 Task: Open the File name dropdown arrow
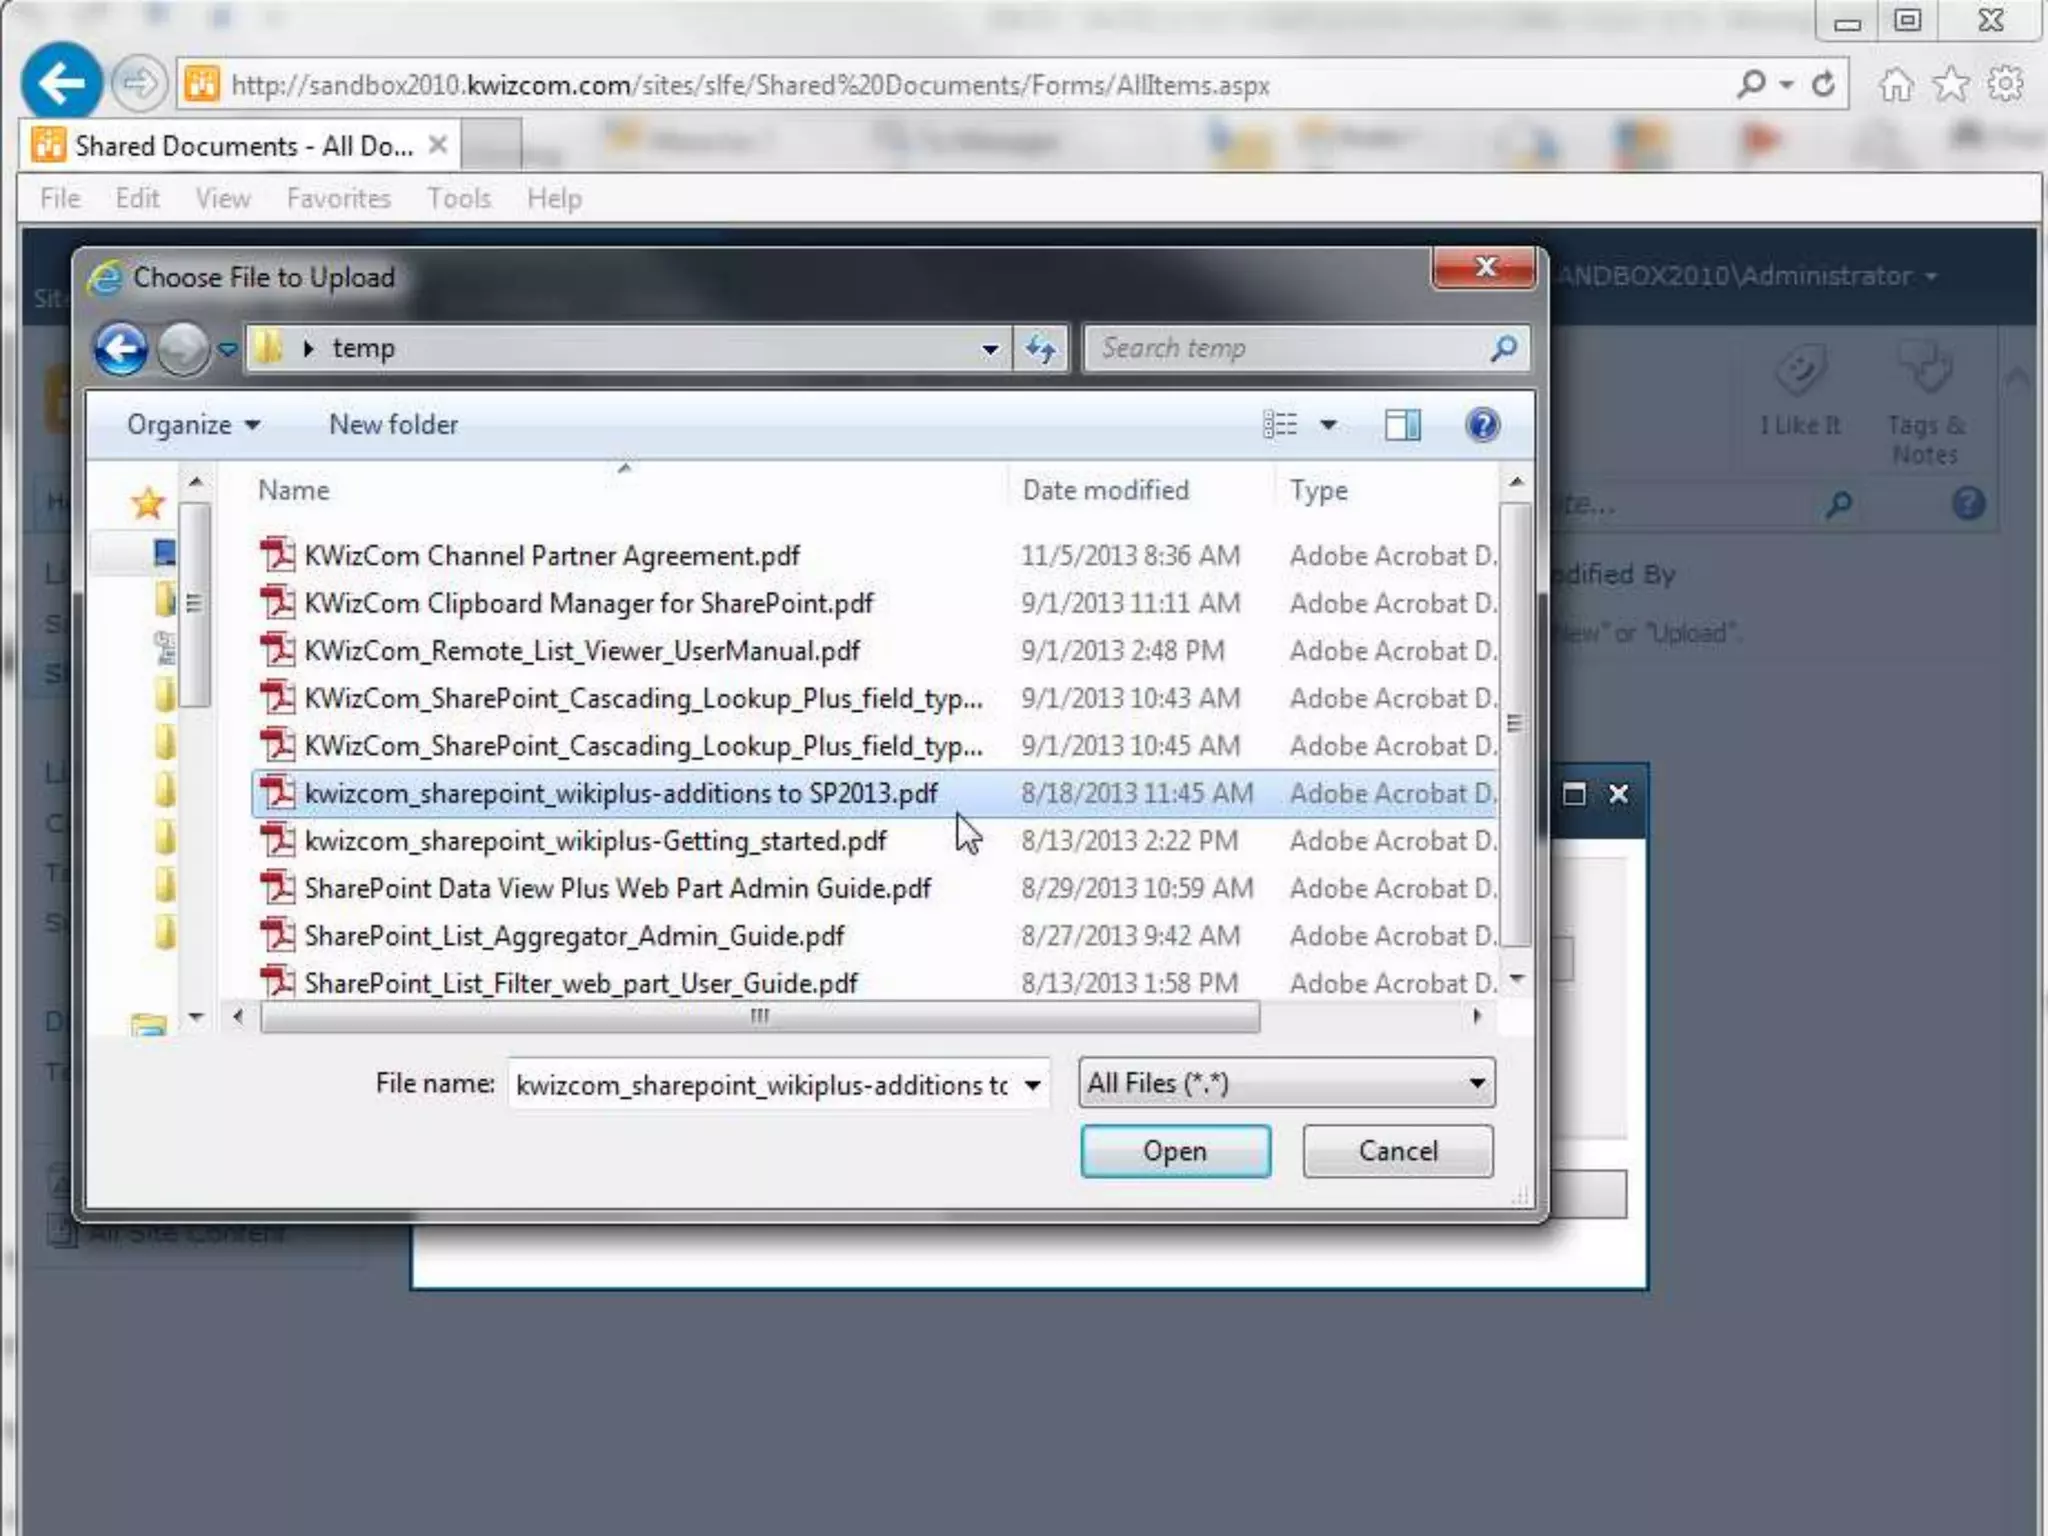click(1032, 1084)
